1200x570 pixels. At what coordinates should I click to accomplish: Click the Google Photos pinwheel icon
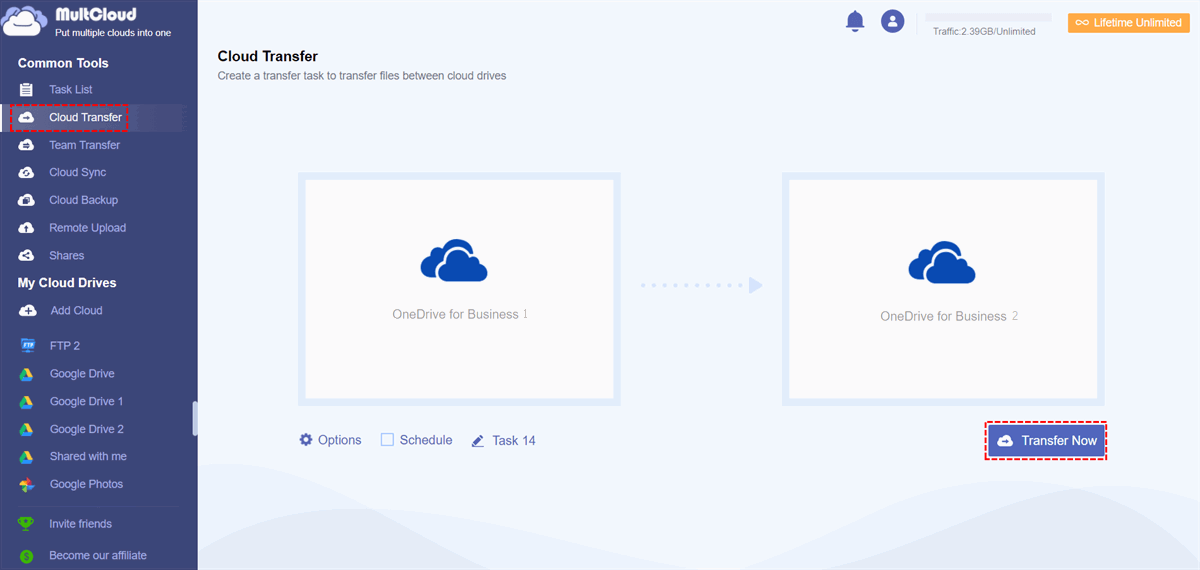(x=28, y=485)
